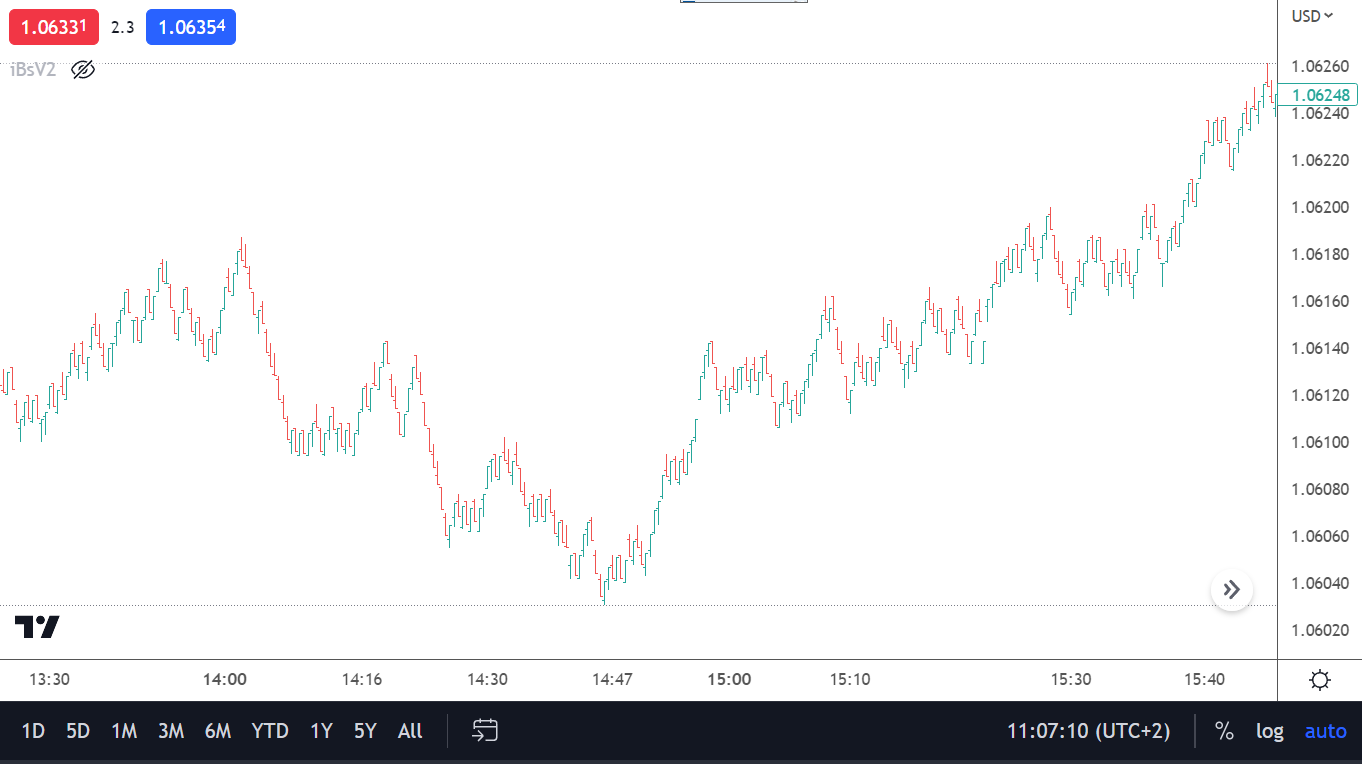Select the 5D time range
The image size is (1362, 764).
[78, 731]
